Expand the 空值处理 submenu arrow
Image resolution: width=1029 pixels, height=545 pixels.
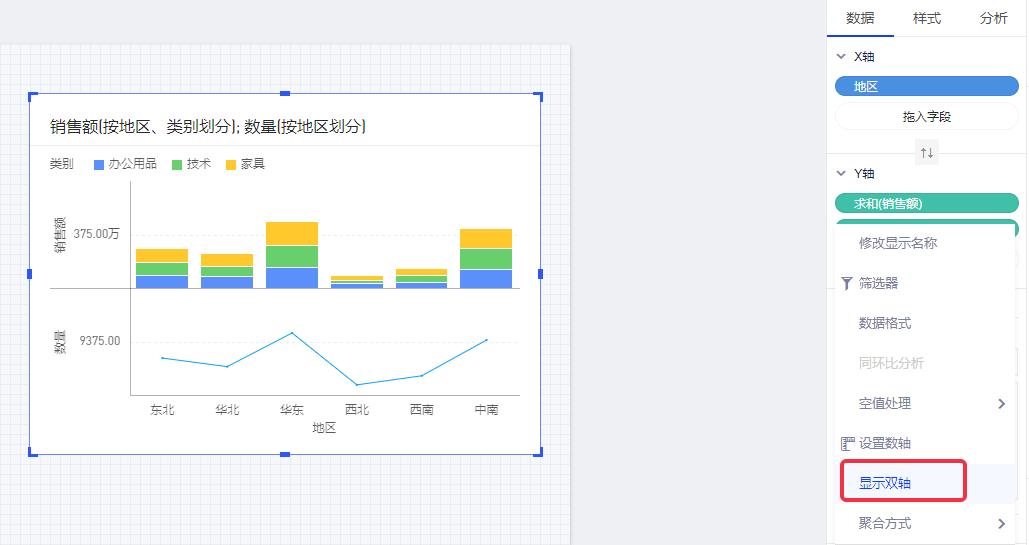pyautogui.click(x=1001, y=403)
